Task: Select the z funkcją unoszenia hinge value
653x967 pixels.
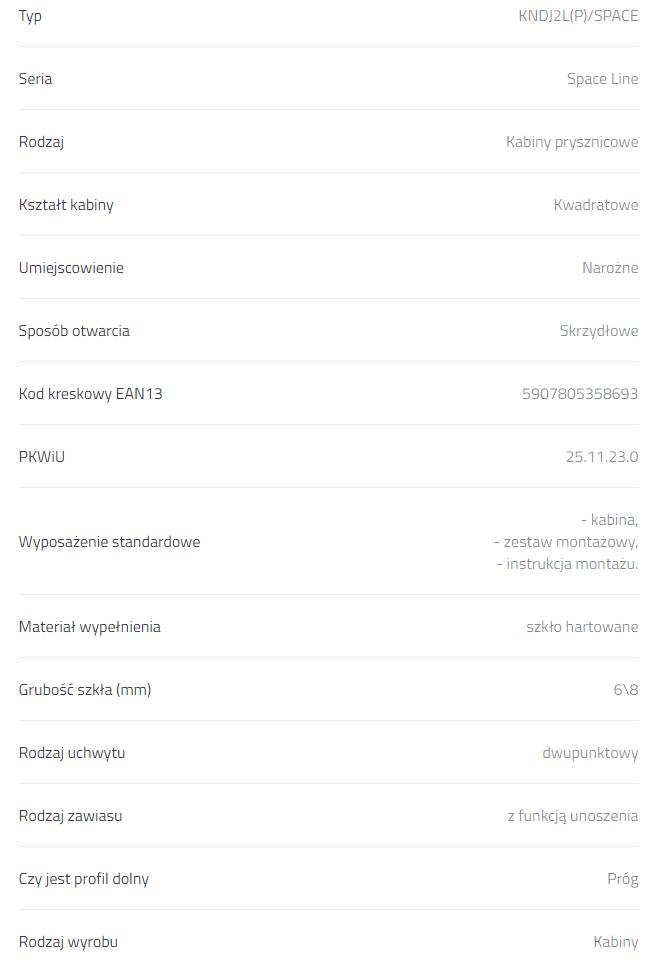Action: [x=573, y=816]
